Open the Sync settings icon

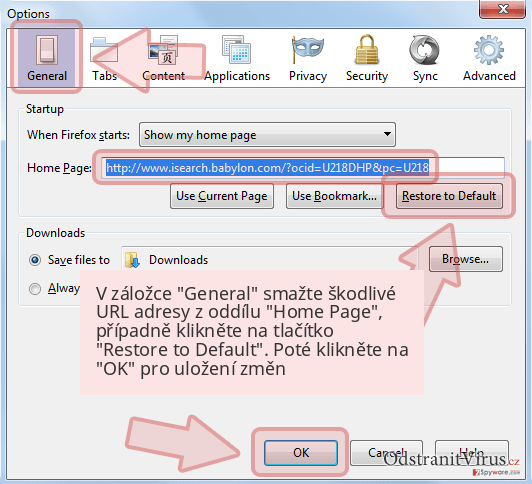(x=425, y=58)
